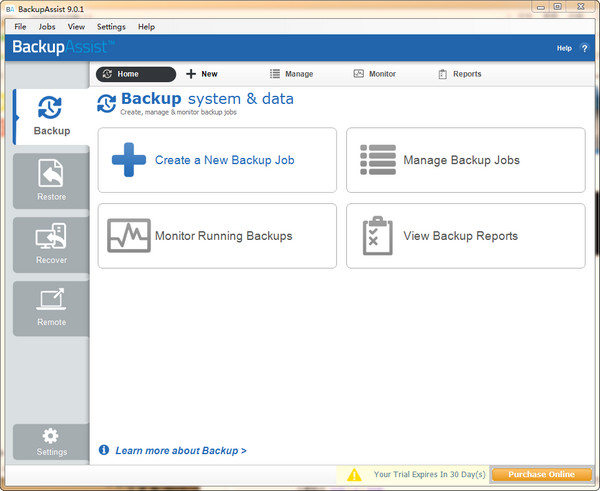Open the Jobs menu

click(47, 27)
